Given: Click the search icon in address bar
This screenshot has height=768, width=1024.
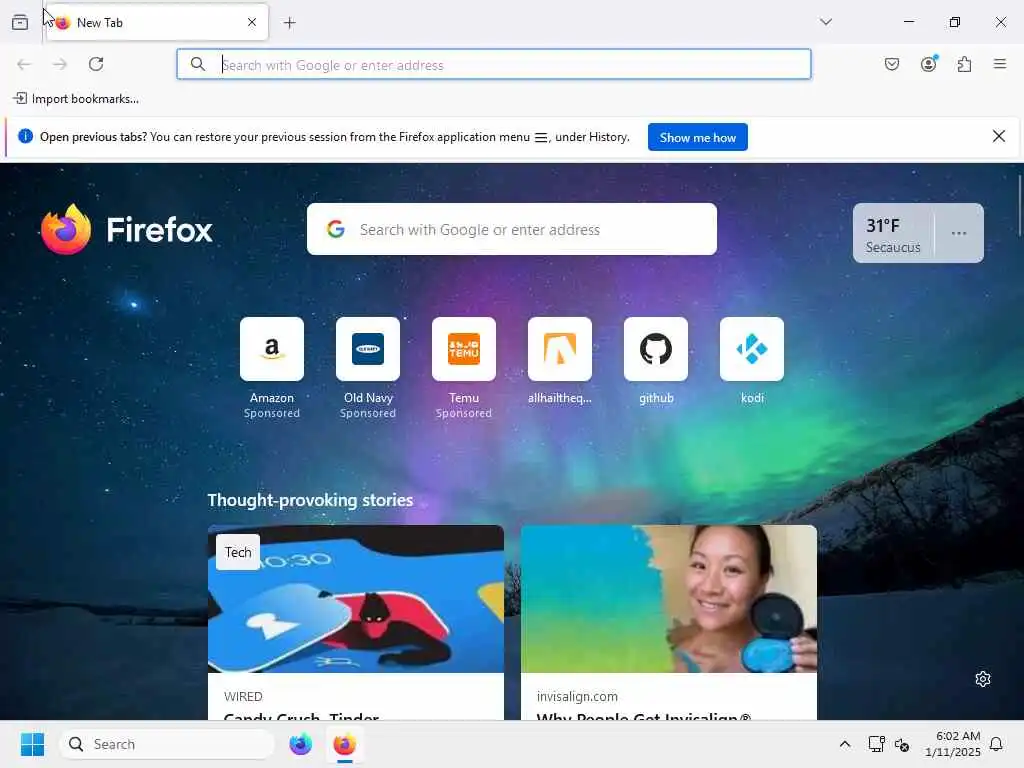Looking at the screenshot, I should click(198, 64).
